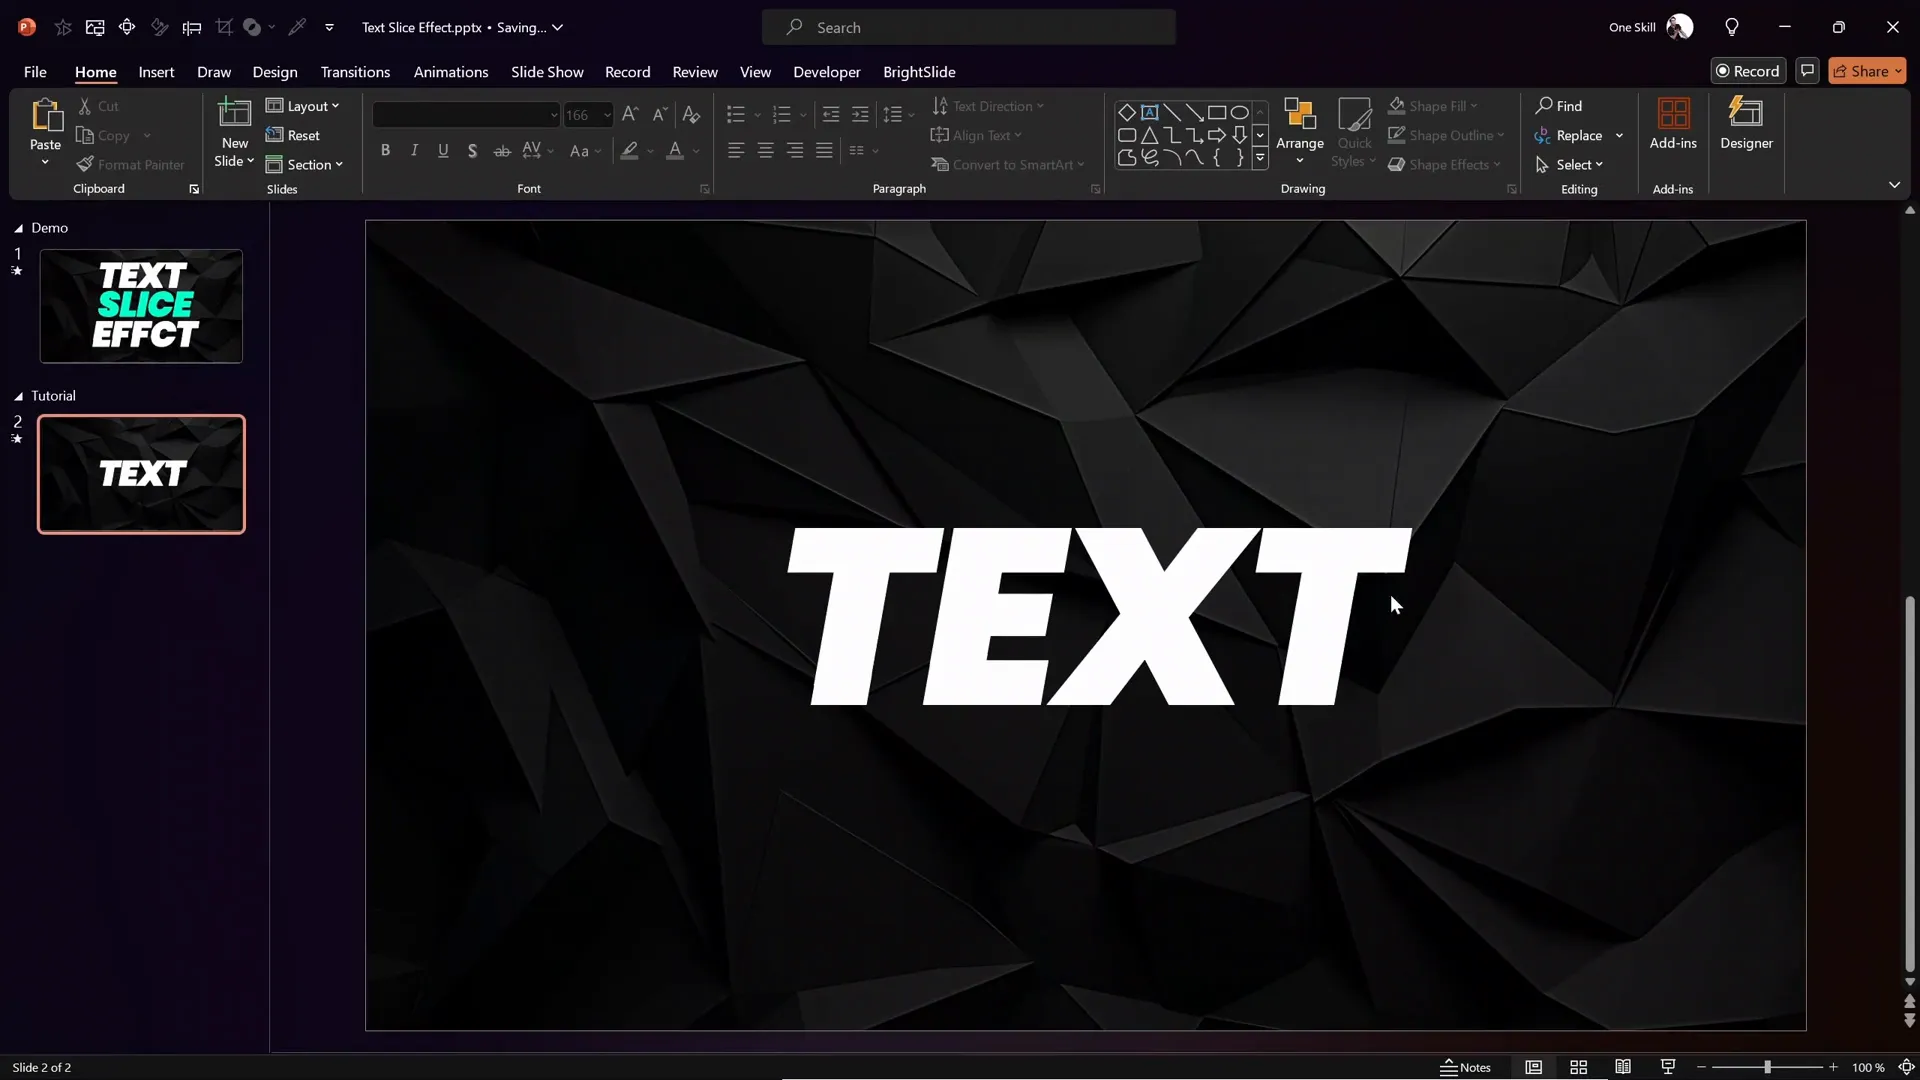Click the Replace button
Screen dimensions: 1920x1080
click(x=1569, y=135)
